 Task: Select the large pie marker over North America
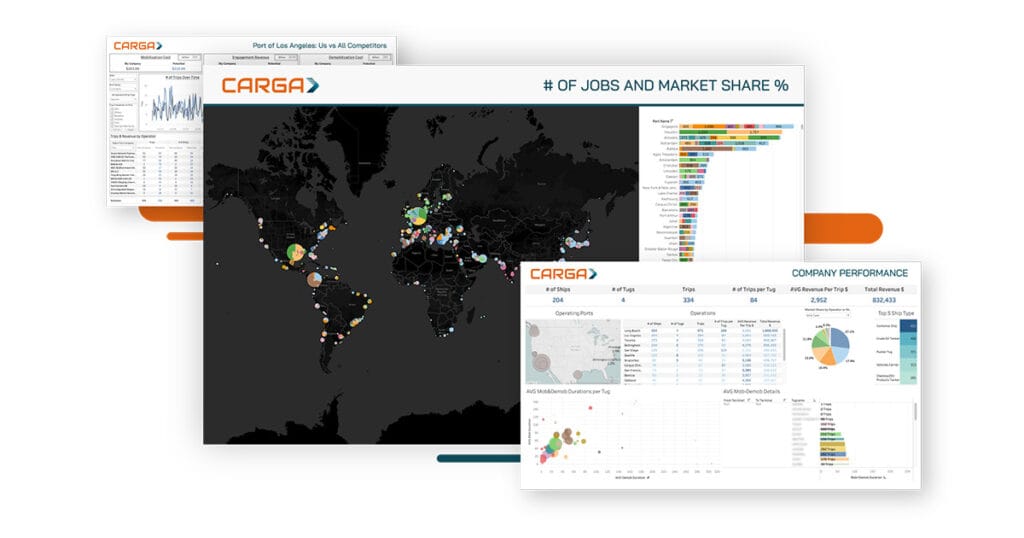click(x=297, y=253)
